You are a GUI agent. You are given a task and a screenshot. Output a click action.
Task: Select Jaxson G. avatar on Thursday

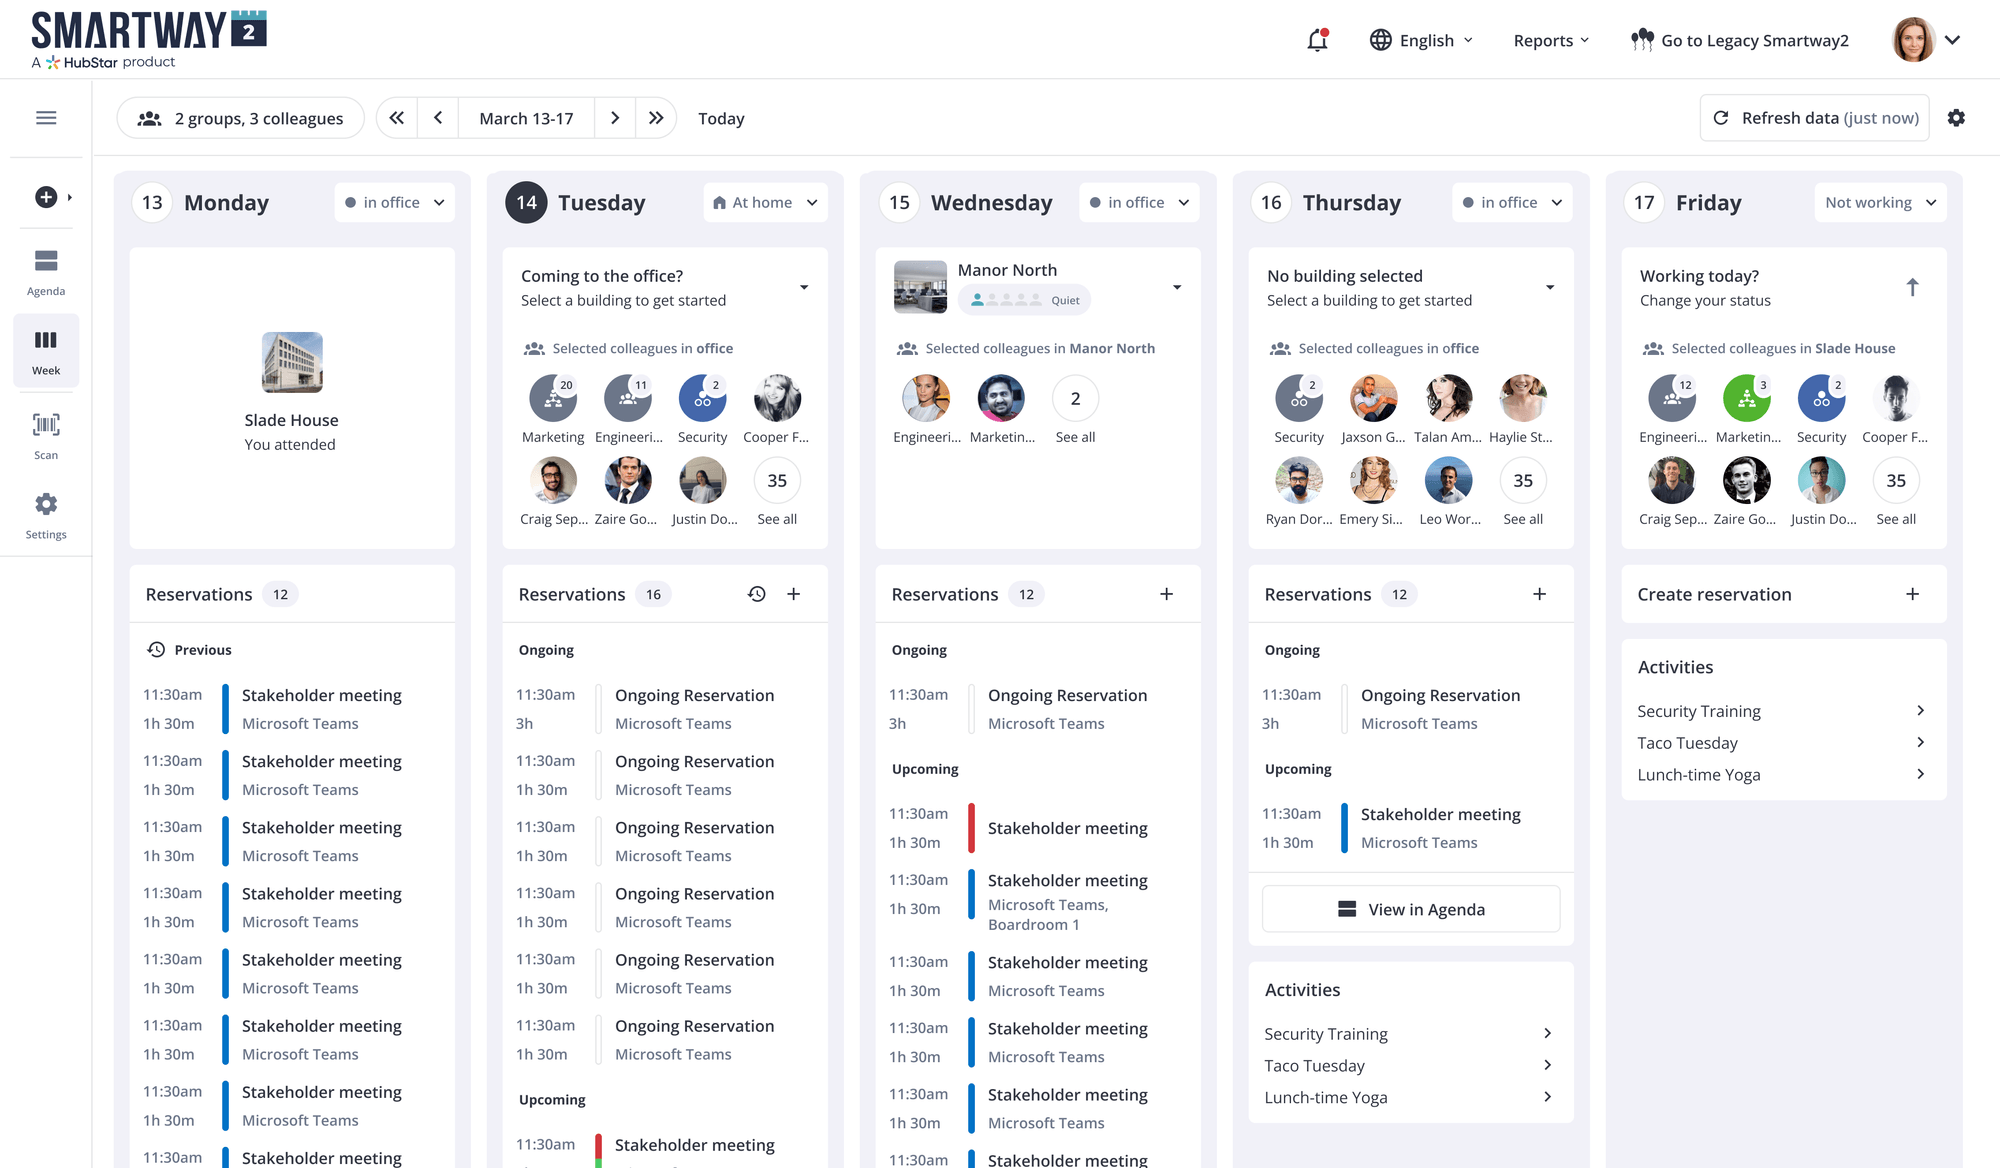(x=1373, y=399)
